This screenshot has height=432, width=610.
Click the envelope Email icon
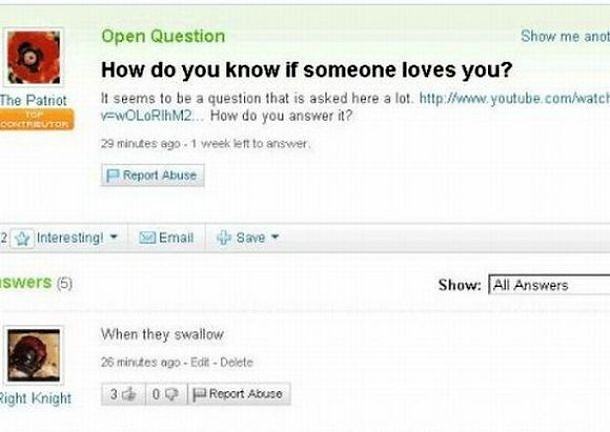pyautogui.click(x=147, y=237)
